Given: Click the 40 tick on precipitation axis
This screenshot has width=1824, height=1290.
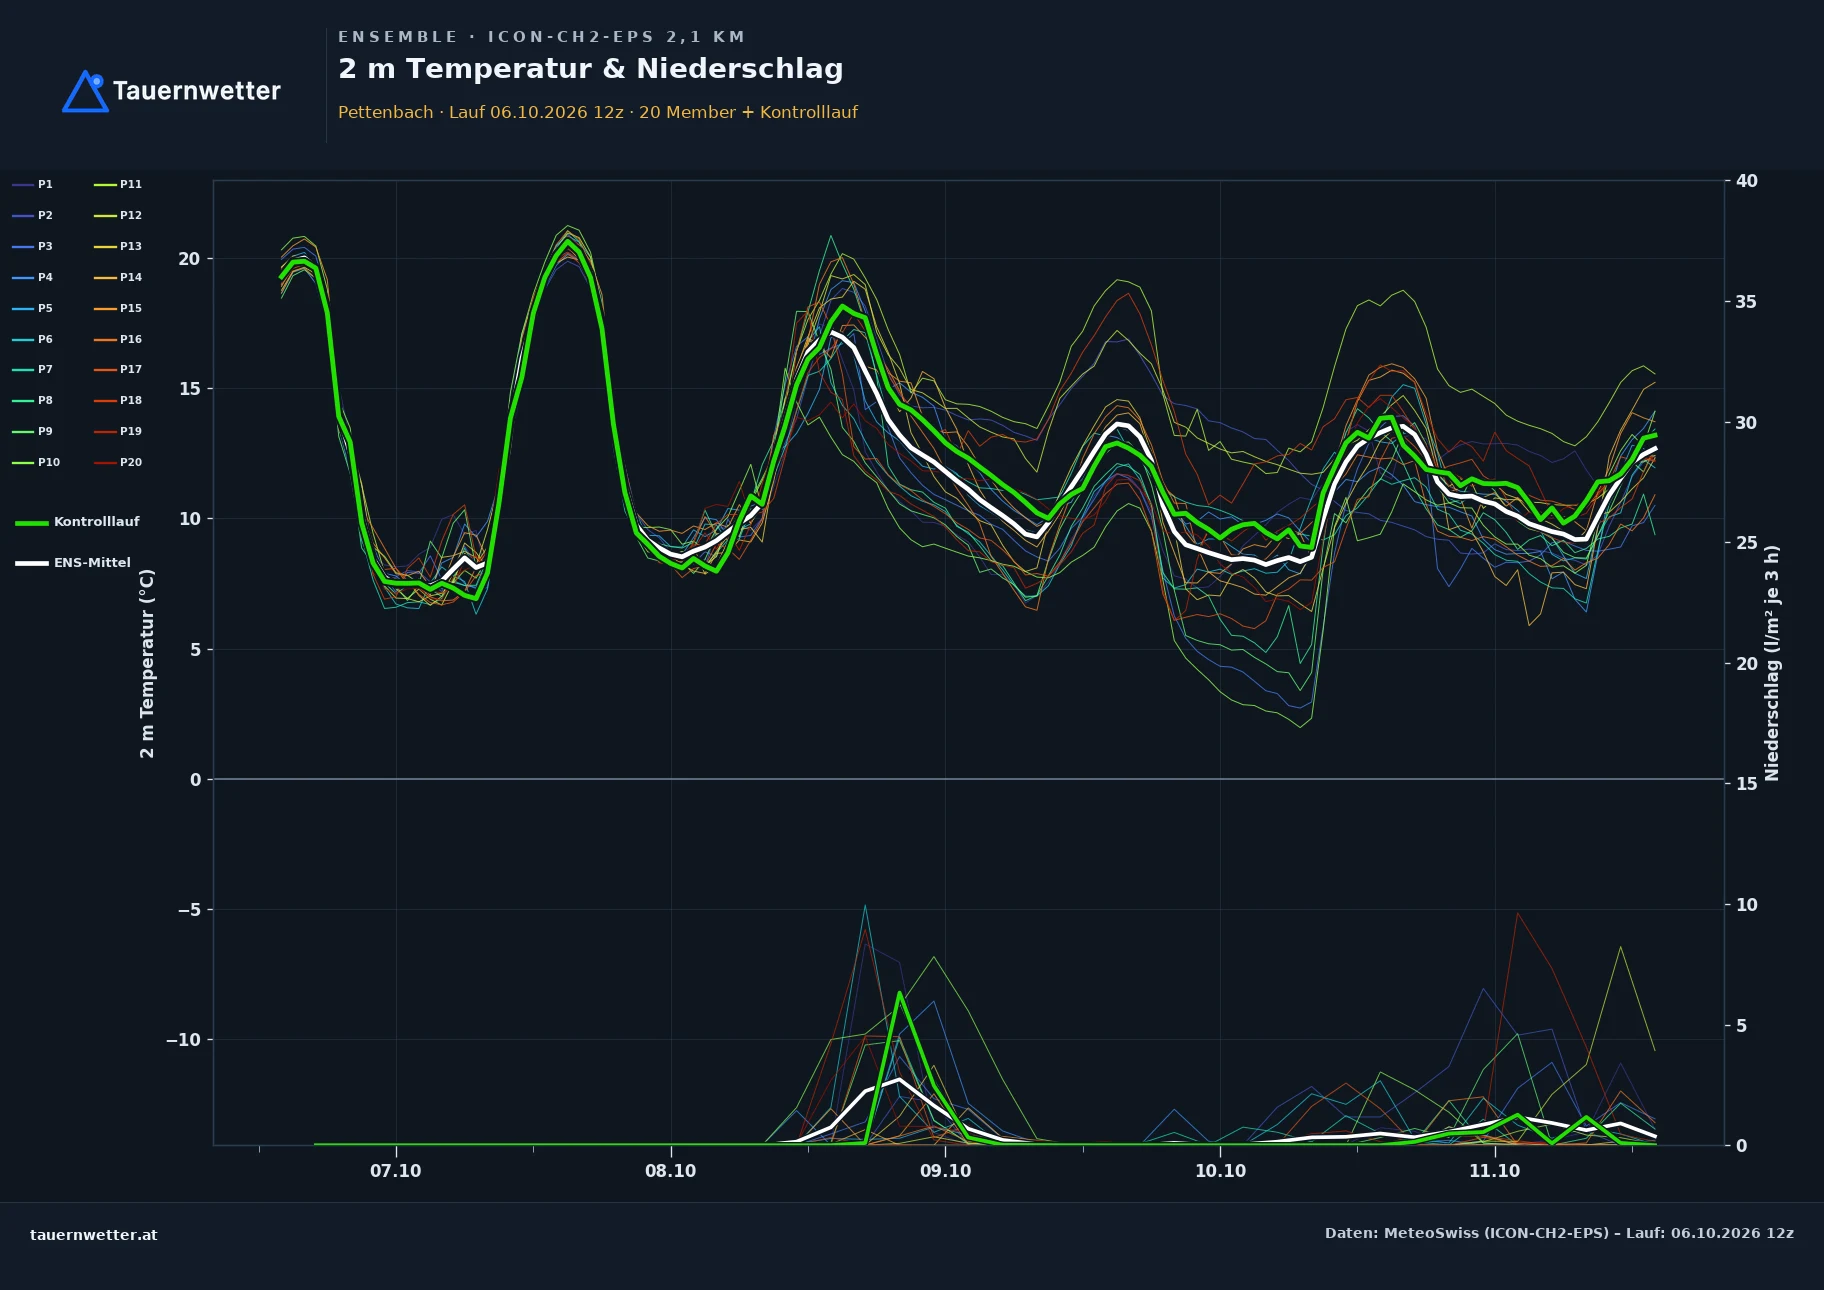Looking at the screenshot, I should pos(1746,181).
